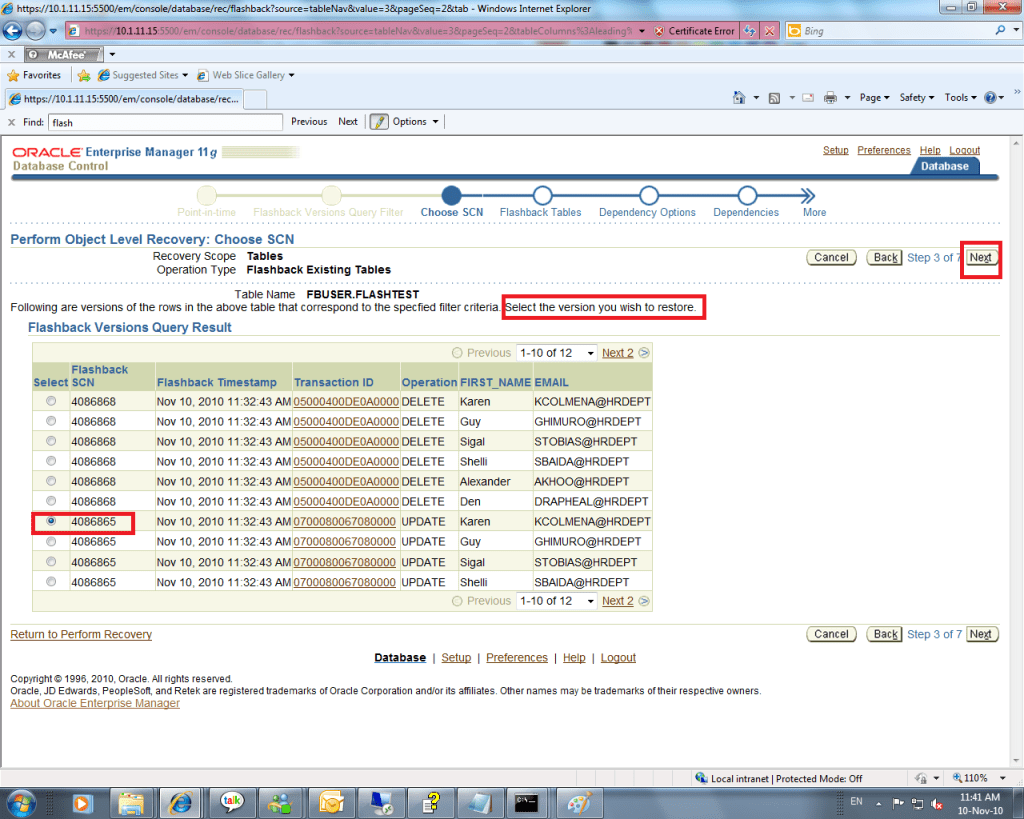Open the Page menu
Viewport: 1024px width, 819px height.
coord(871,98)
